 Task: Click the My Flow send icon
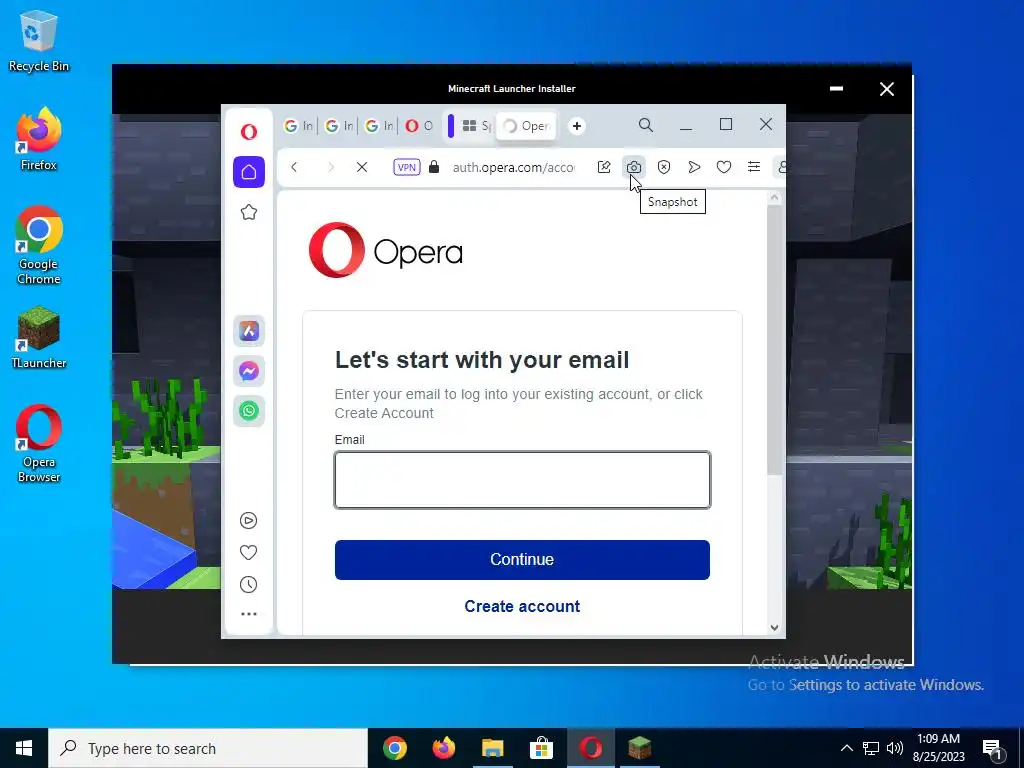(694, 167)
